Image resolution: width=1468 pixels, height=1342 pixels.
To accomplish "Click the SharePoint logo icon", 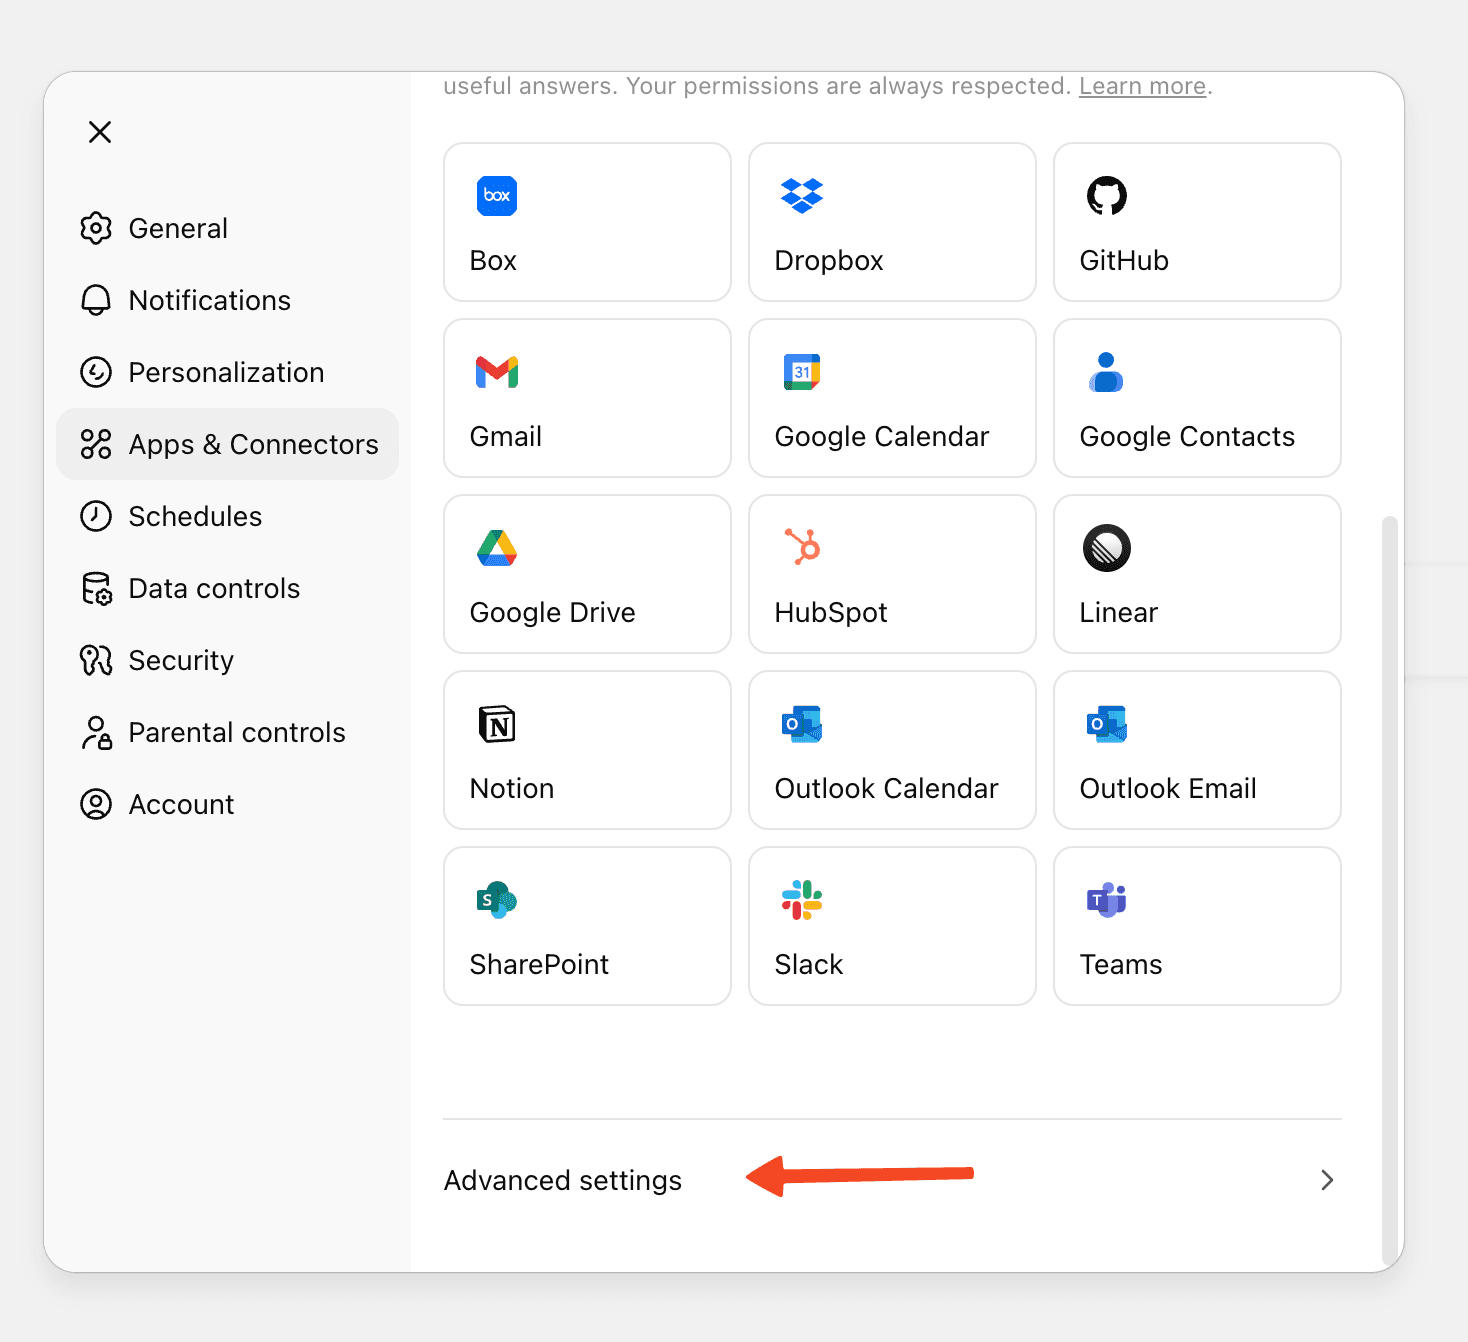I will [x=497, y=900].
